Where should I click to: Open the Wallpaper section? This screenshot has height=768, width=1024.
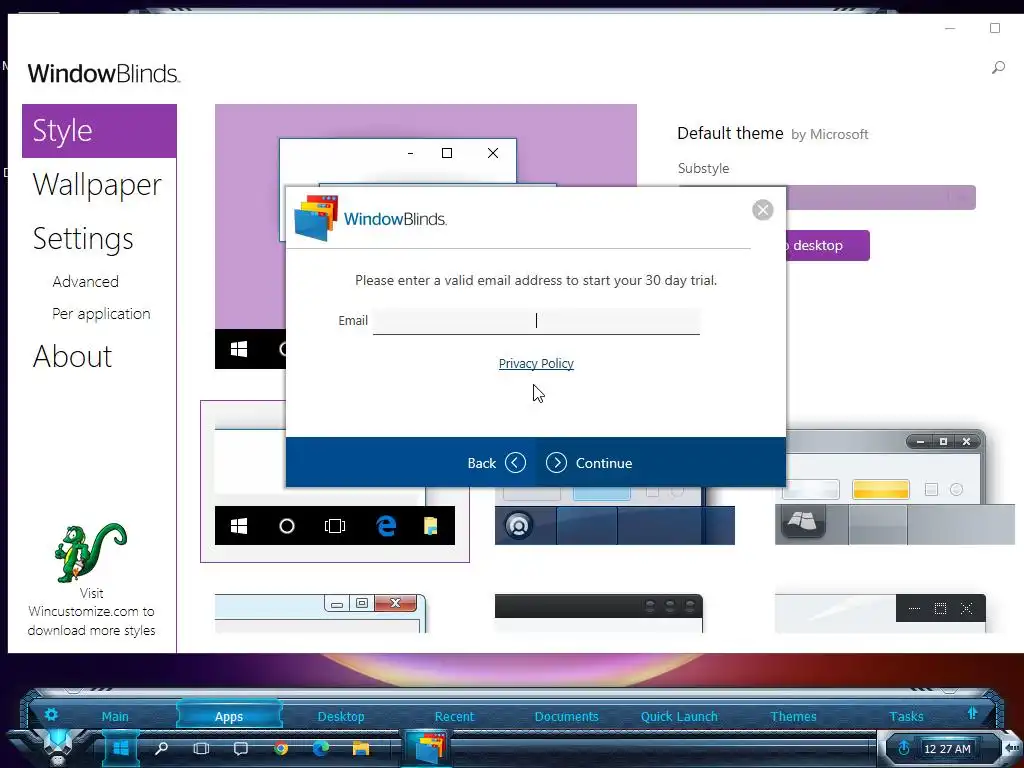(97, 185)
